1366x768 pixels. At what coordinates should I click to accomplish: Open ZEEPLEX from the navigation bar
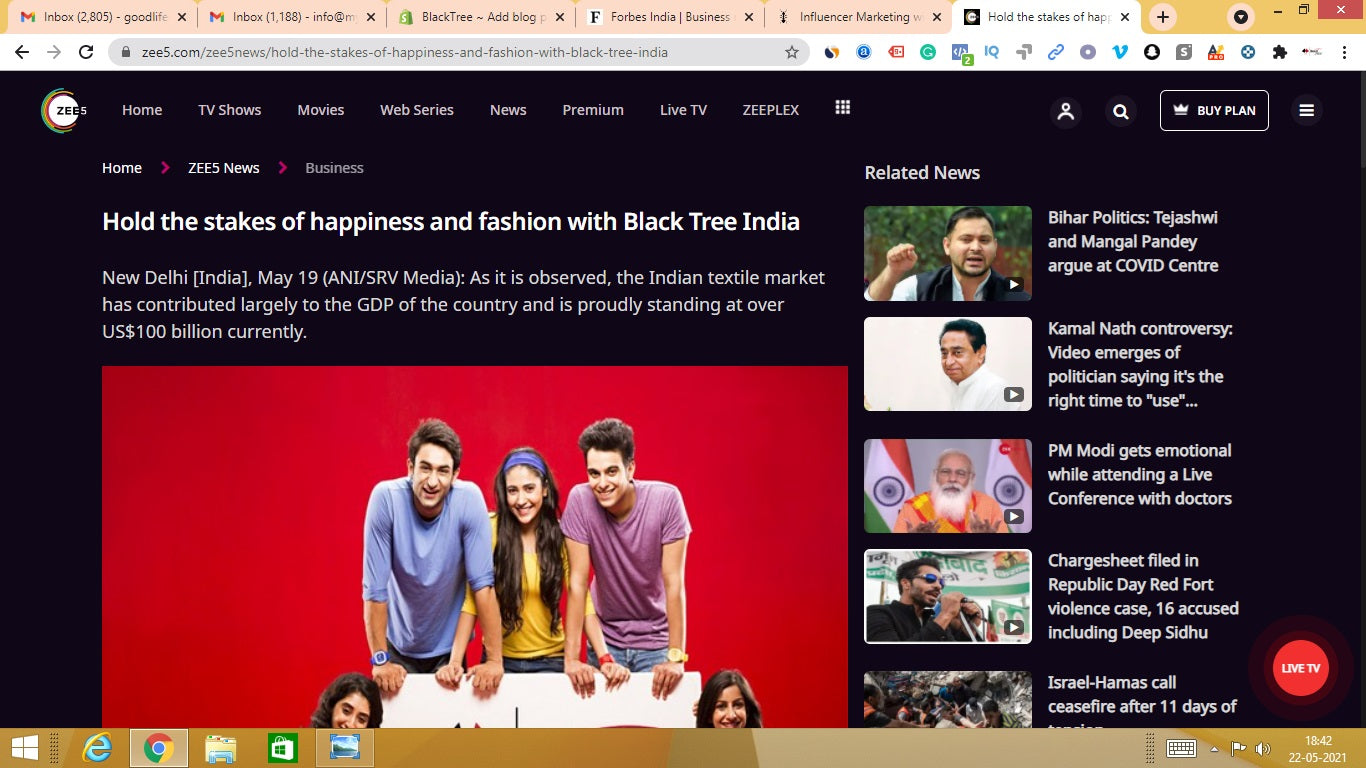click(771, 110)
